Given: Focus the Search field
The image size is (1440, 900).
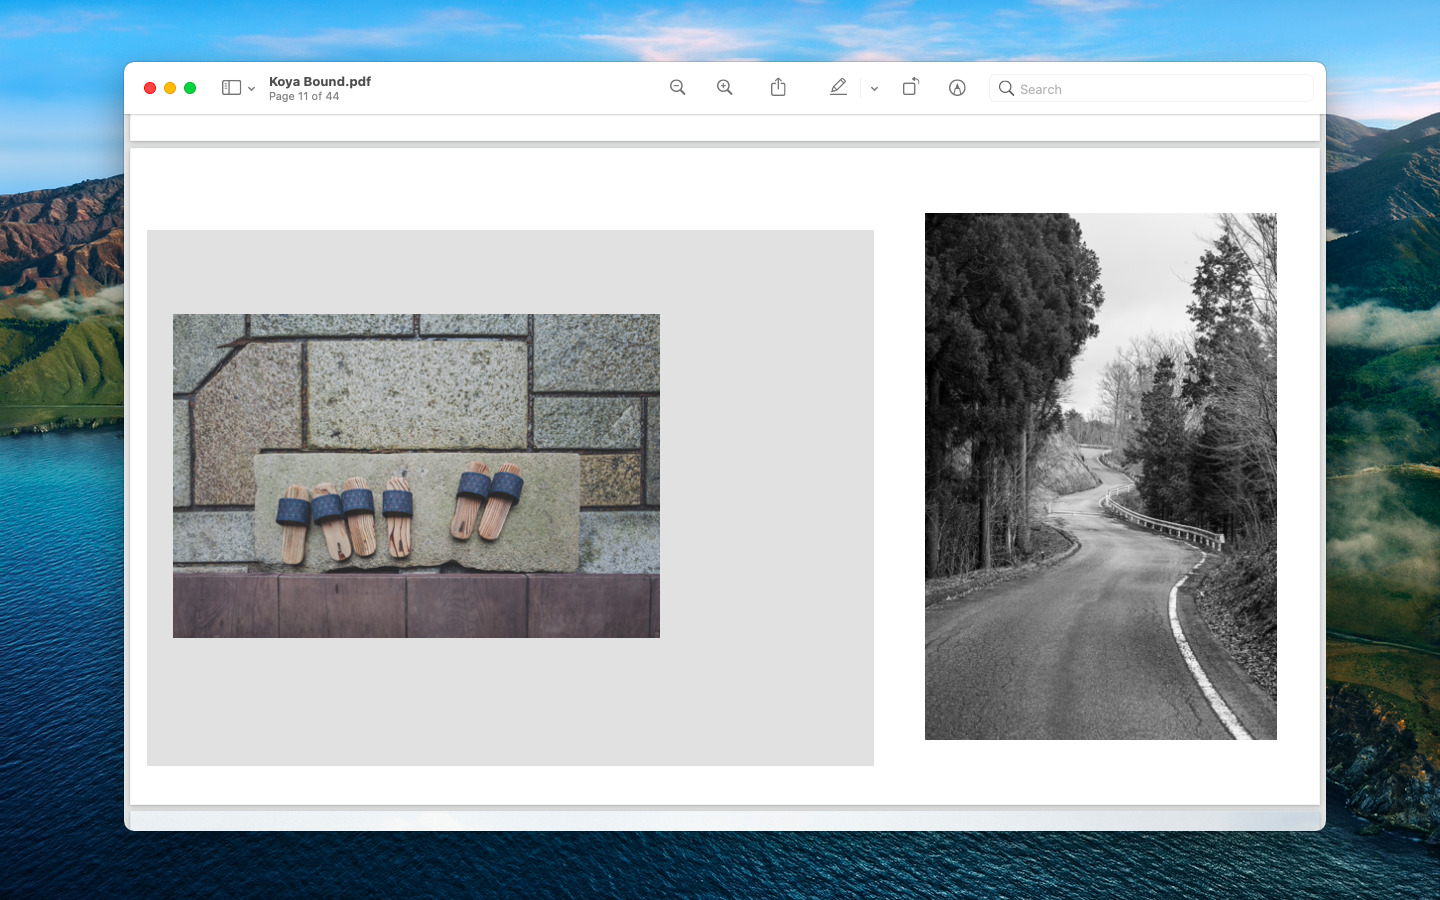Looking at the screenshot, I should 1151,88.
